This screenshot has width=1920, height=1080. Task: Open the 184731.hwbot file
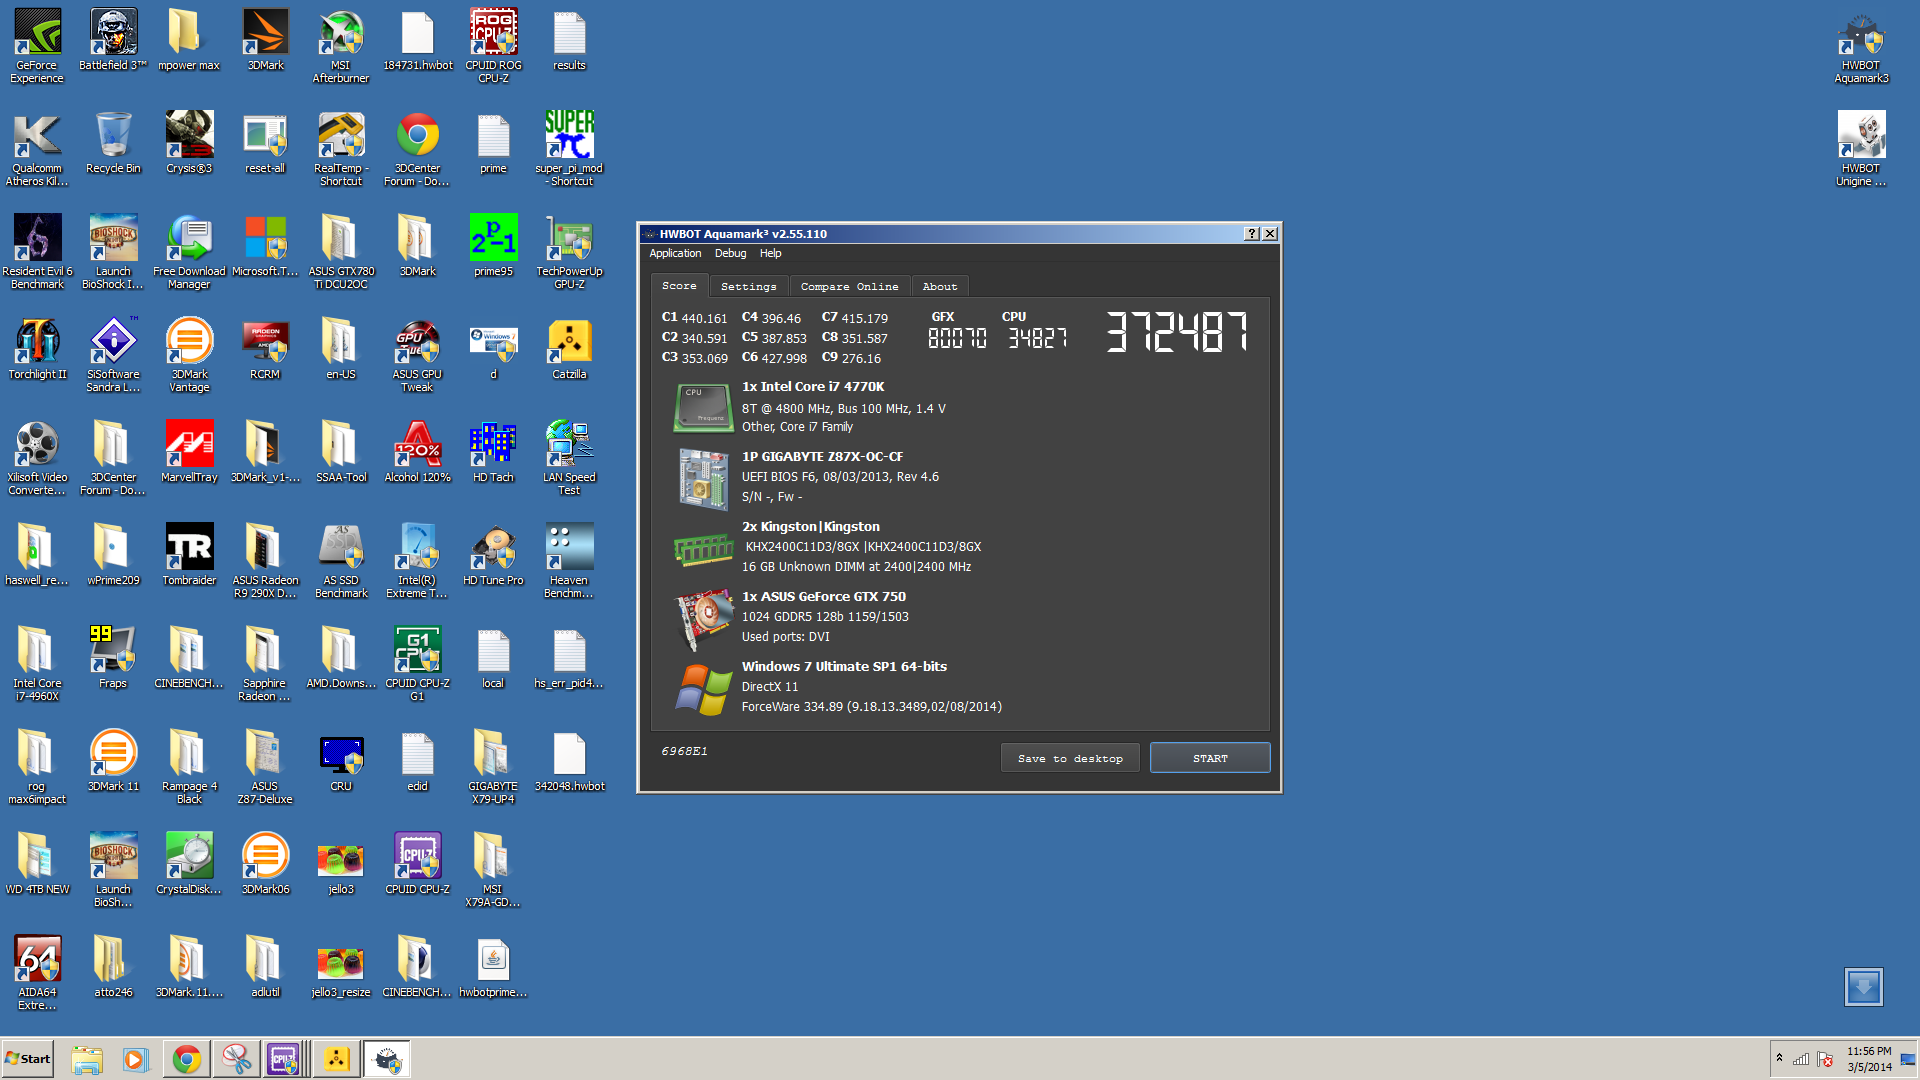coord(417,40)
